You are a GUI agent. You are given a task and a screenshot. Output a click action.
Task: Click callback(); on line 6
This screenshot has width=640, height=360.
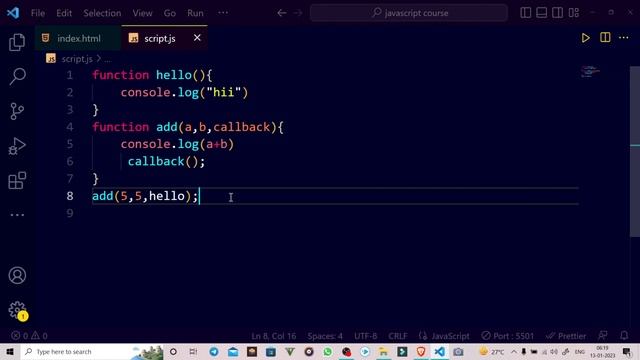click(x=166, y=162)
